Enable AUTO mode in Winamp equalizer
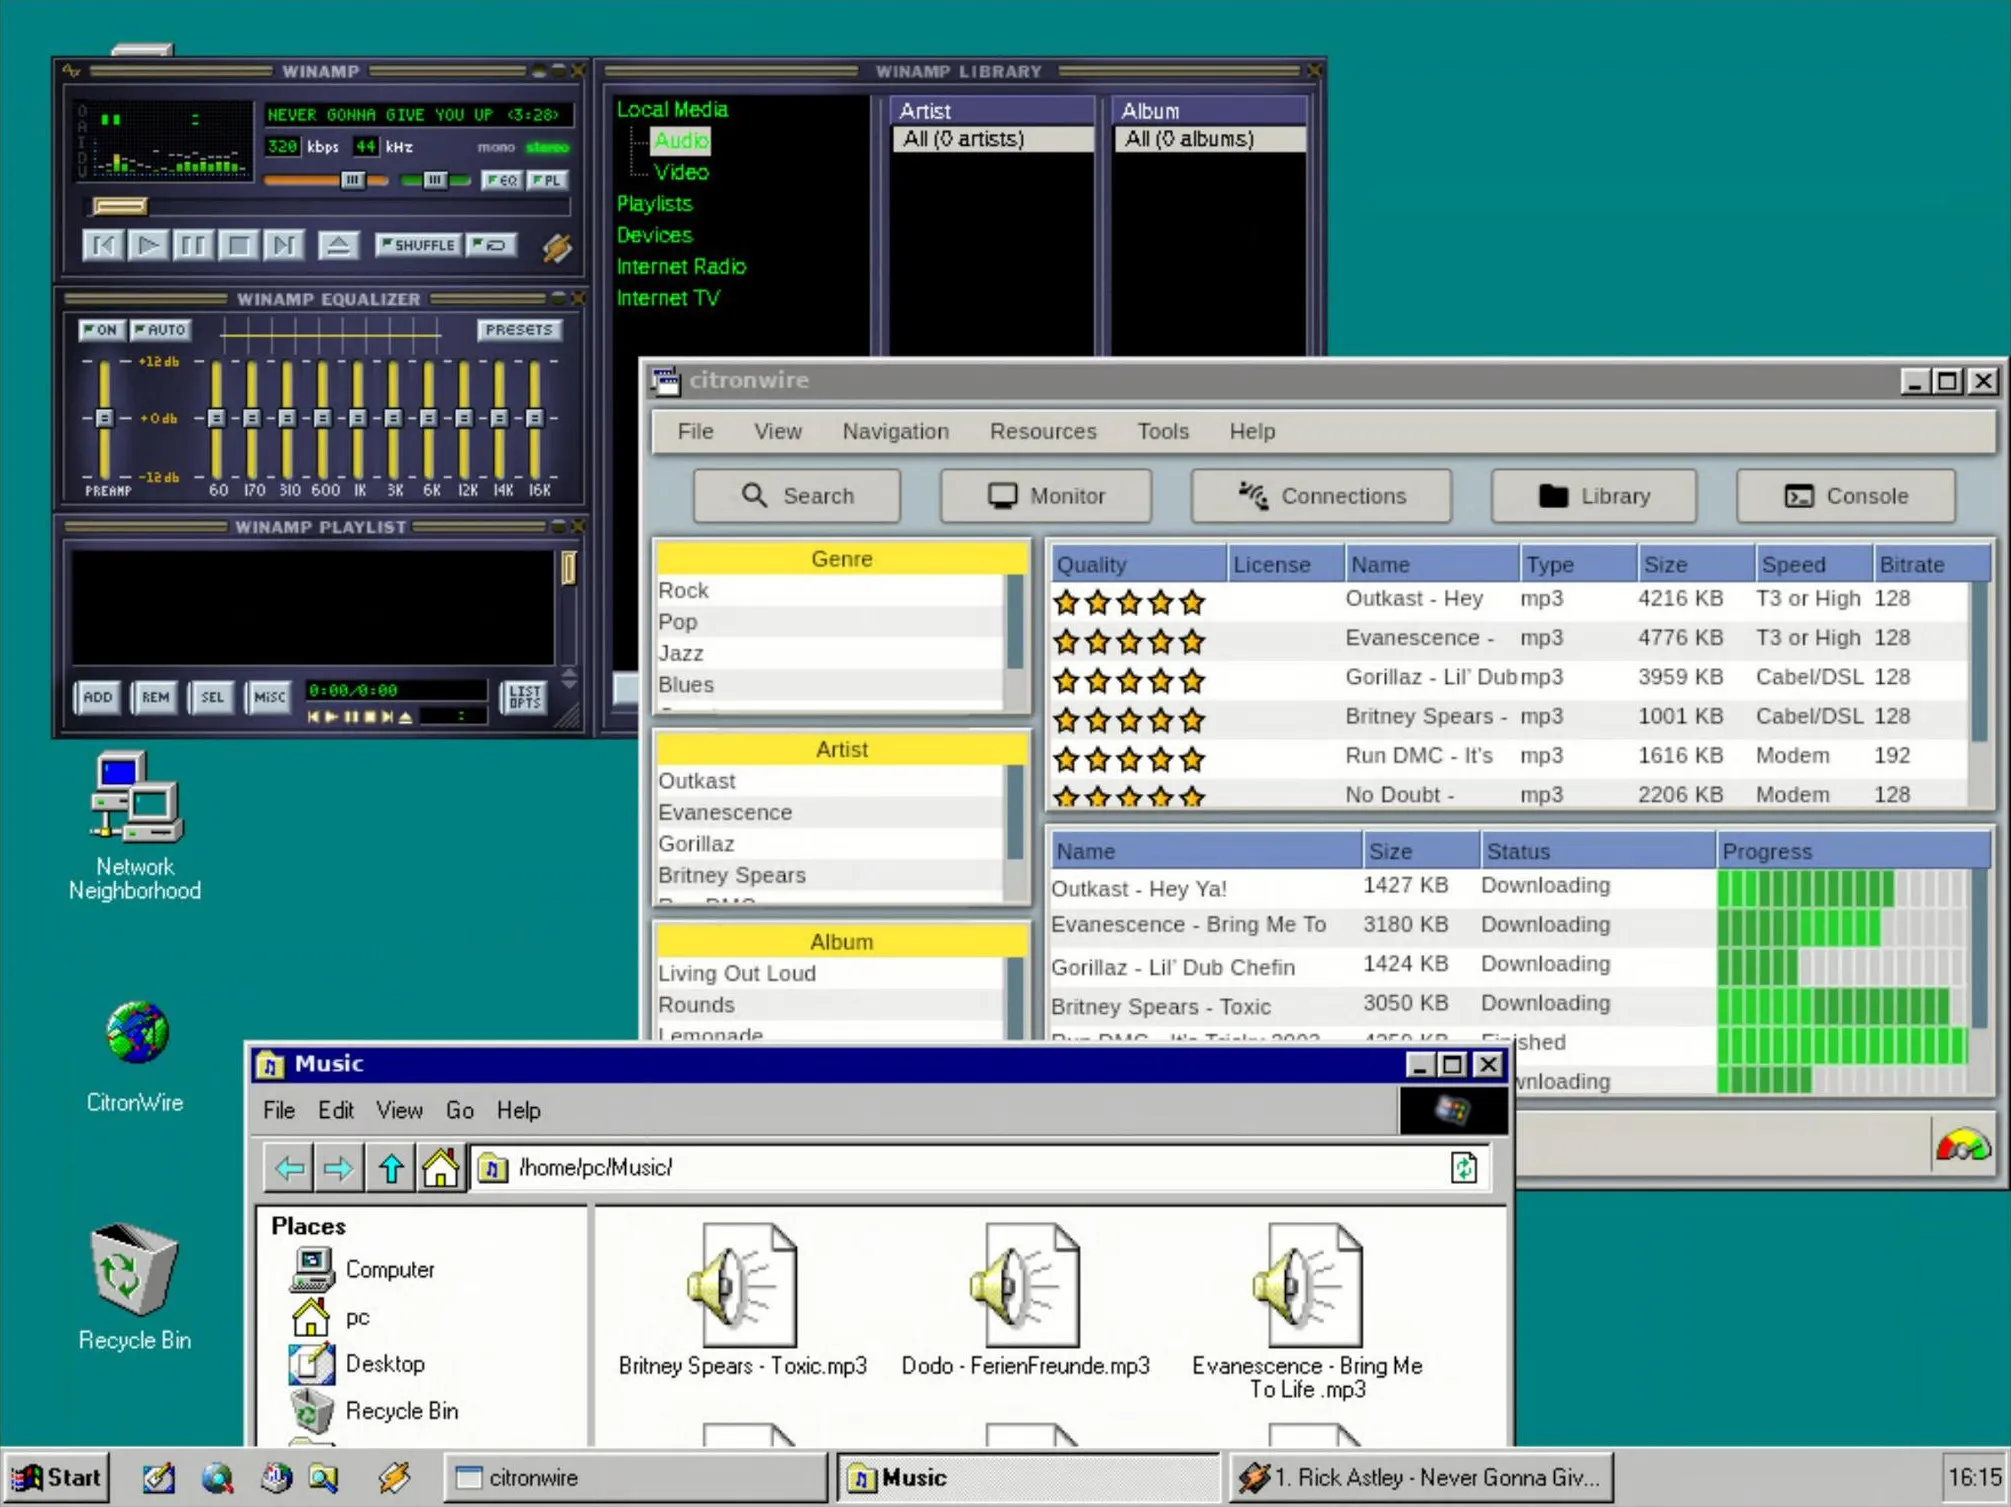 [x=160, y=329]
